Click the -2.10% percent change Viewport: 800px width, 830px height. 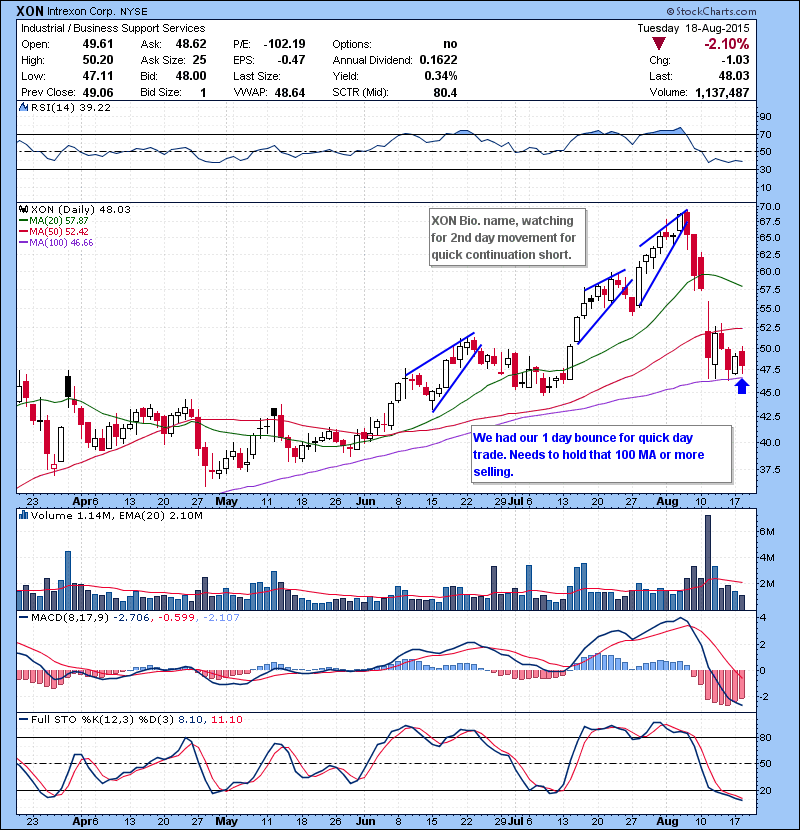[x=726, y=44]
